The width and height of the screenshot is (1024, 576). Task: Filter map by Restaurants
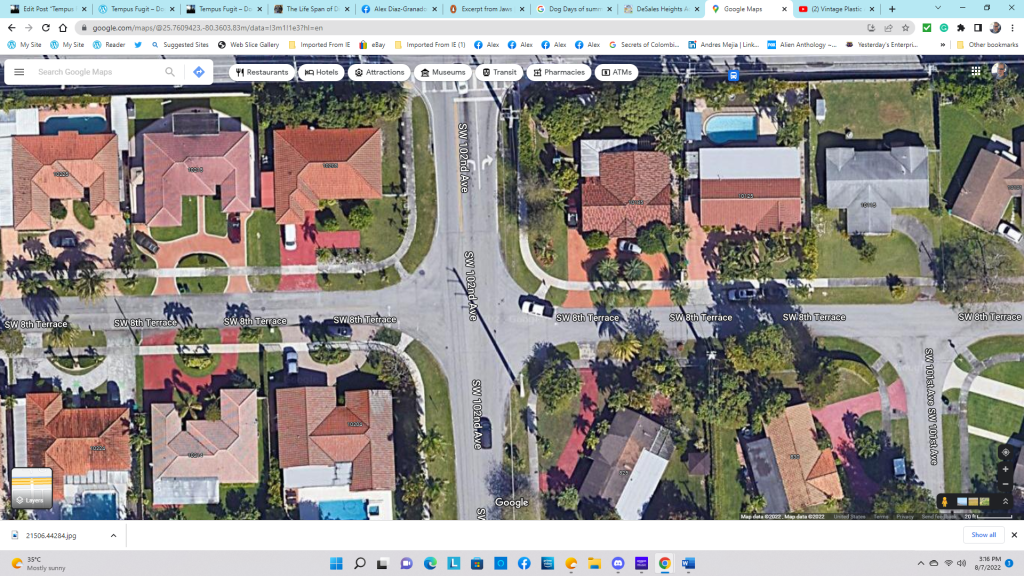262,72
